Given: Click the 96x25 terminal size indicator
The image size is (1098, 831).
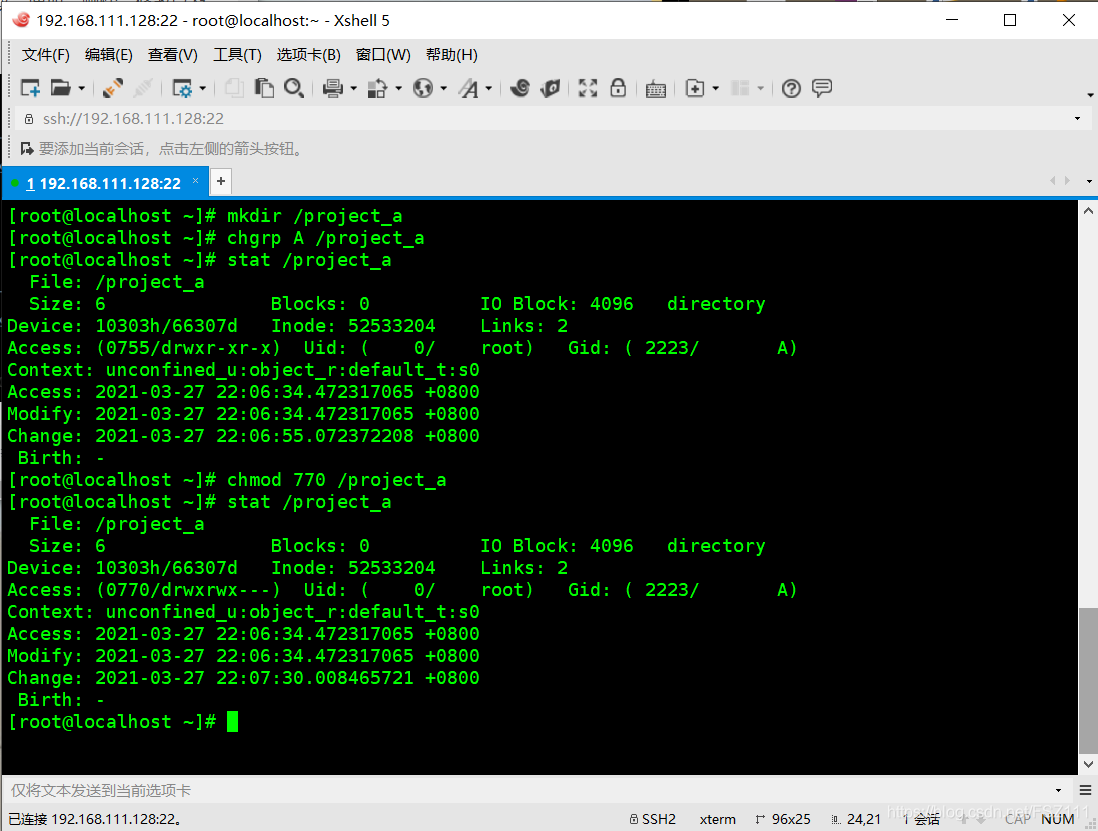Looking at the screenshot, I should (x=783, y=819).
